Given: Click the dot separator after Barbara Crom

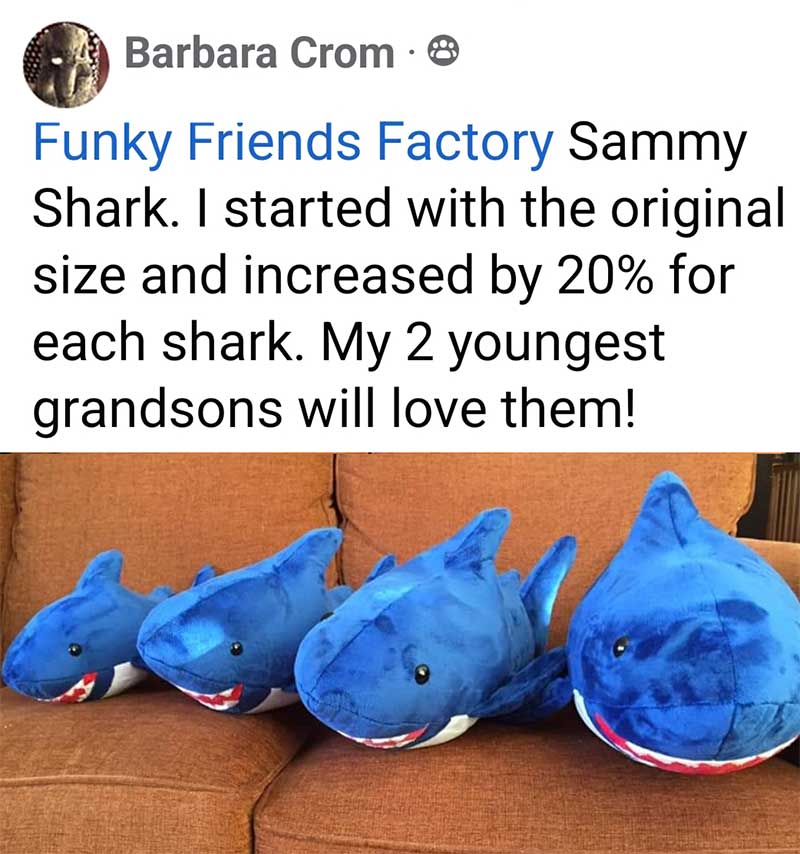Looking at the screenshot, I should click(x=412, y=53).
